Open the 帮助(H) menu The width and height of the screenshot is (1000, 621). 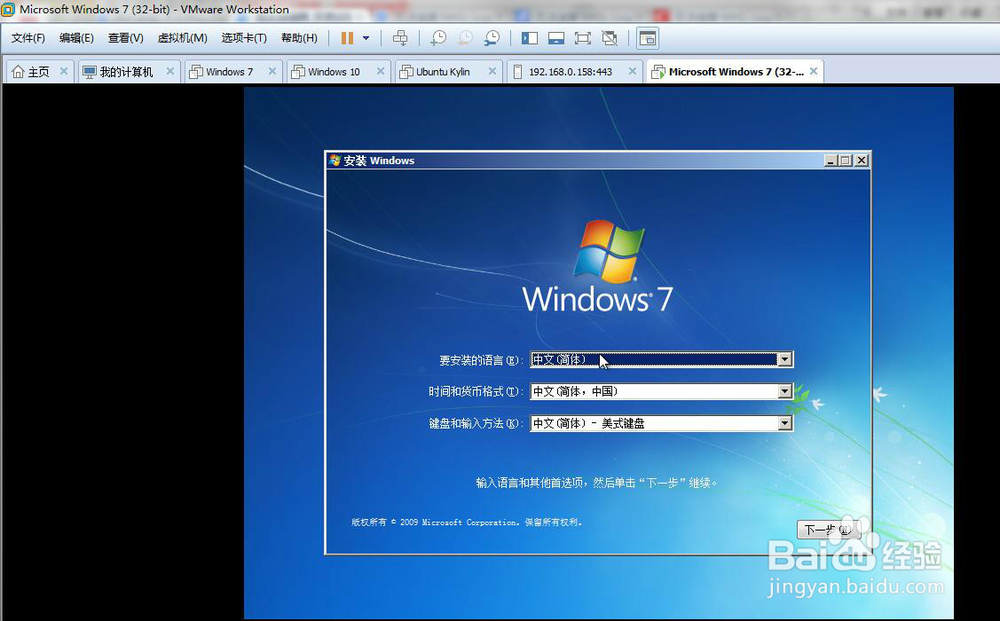coord(299,38)
